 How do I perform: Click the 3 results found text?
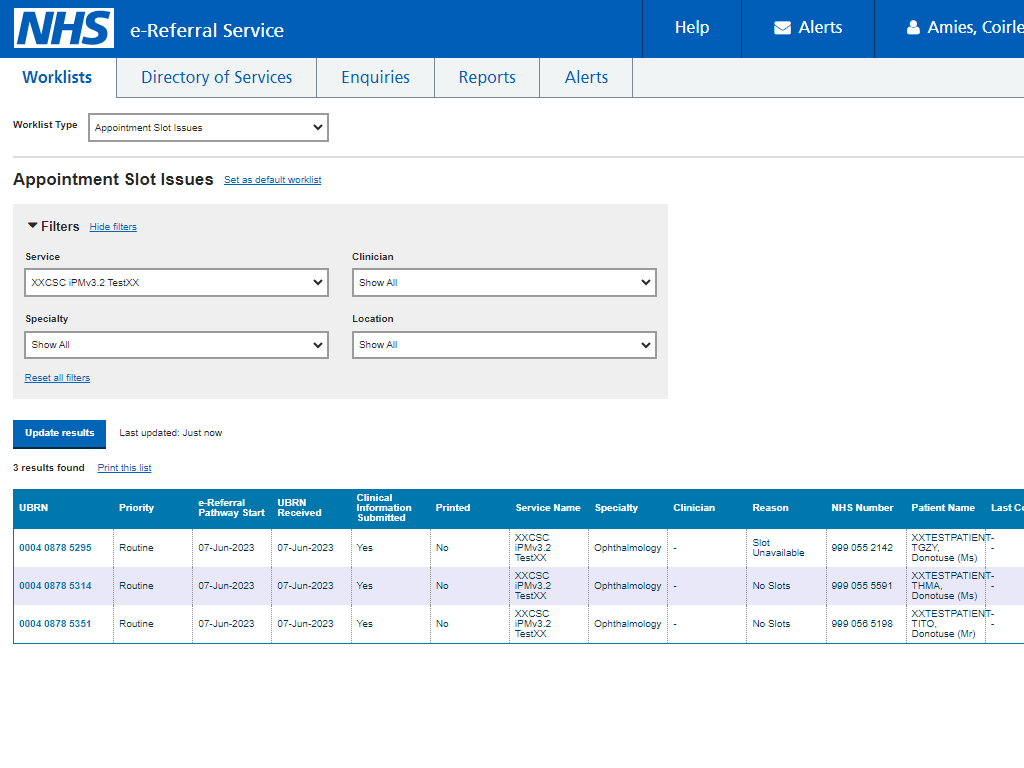[x=49, y=468]
